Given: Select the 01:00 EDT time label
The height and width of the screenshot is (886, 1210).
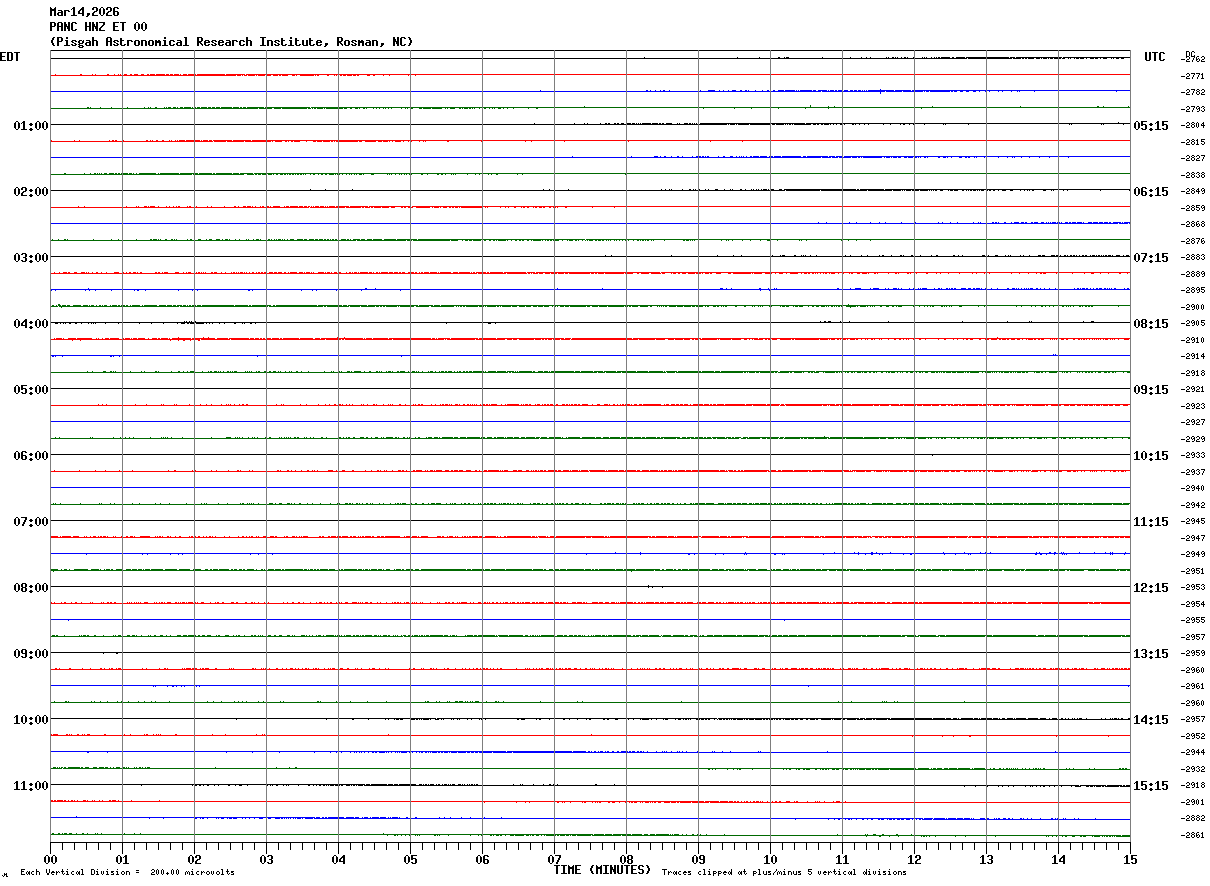Looking at the screenshot, I should [x=31, y=126].
